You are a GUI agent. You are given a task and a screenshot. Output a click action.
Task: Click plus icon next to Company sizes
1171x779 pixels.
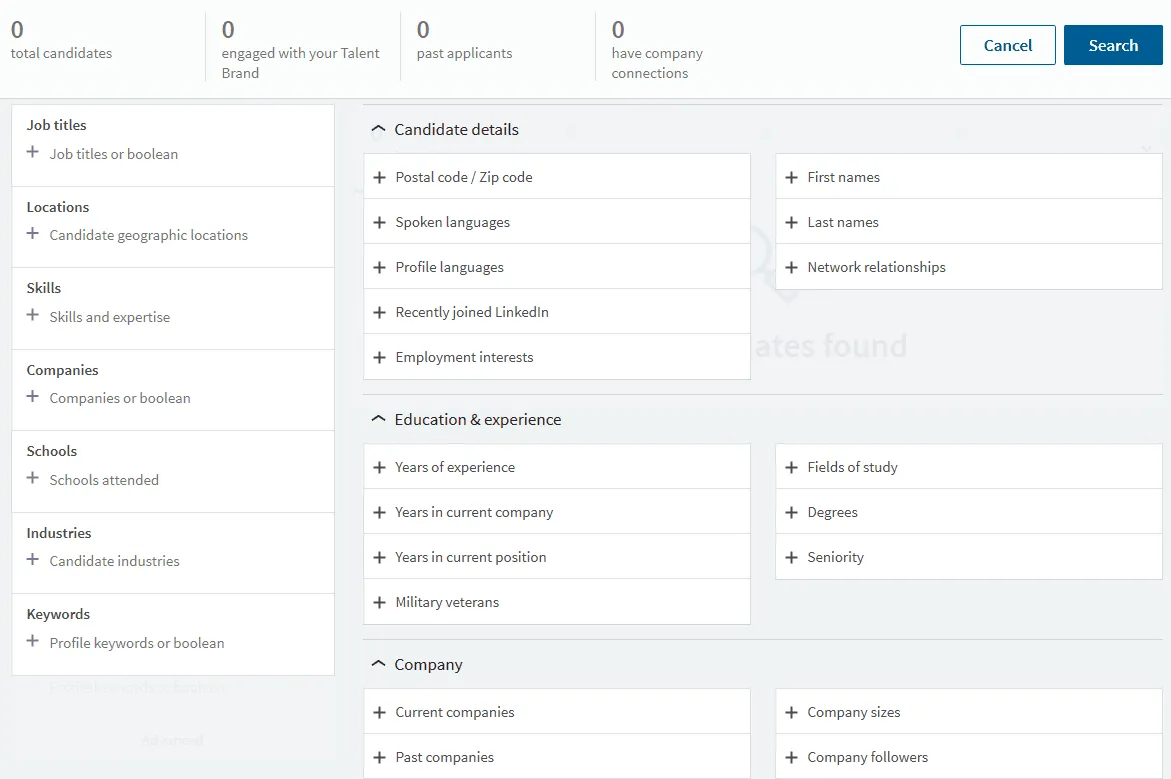(791, 713)
